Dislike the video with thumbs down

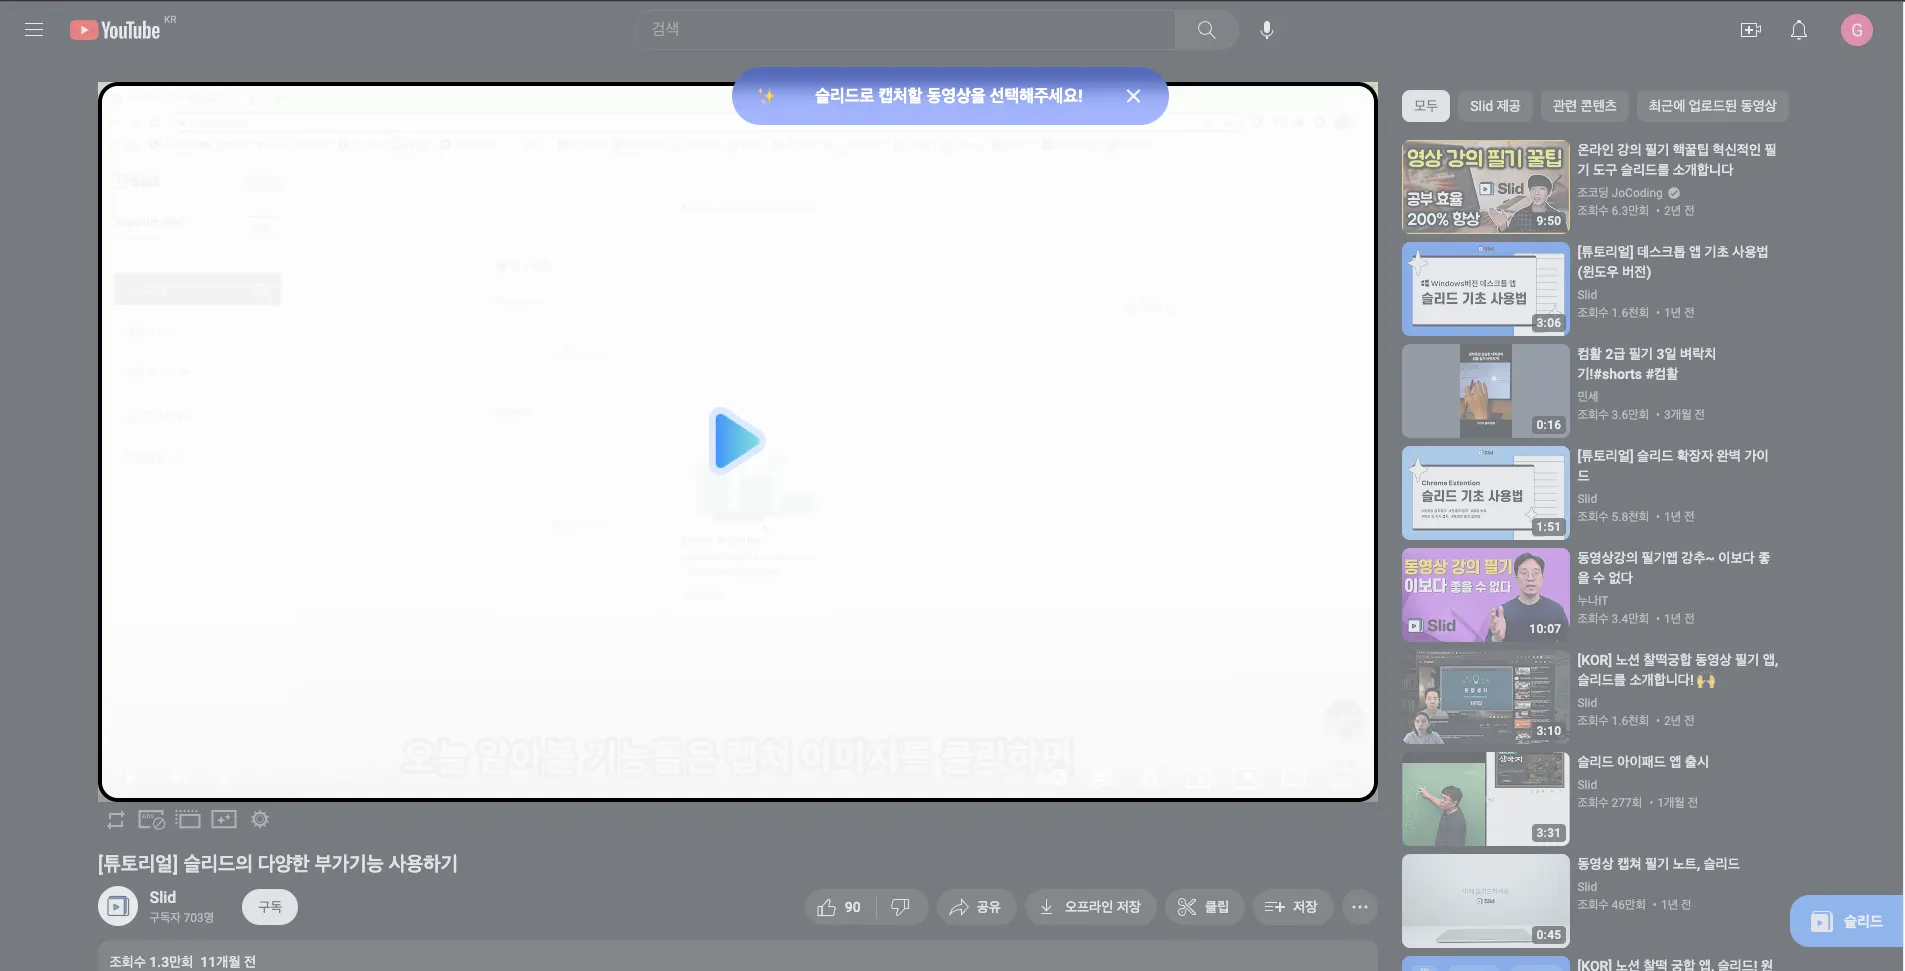901,907
